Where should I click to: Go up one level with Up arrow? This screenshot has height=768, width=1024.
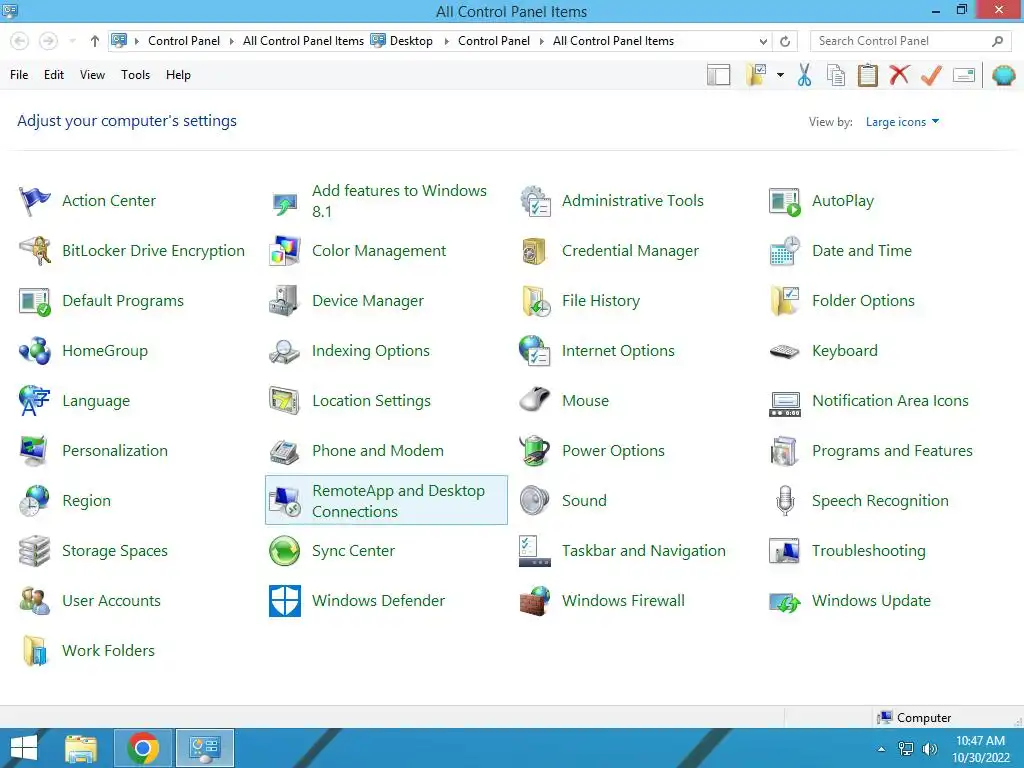[95, 41]
